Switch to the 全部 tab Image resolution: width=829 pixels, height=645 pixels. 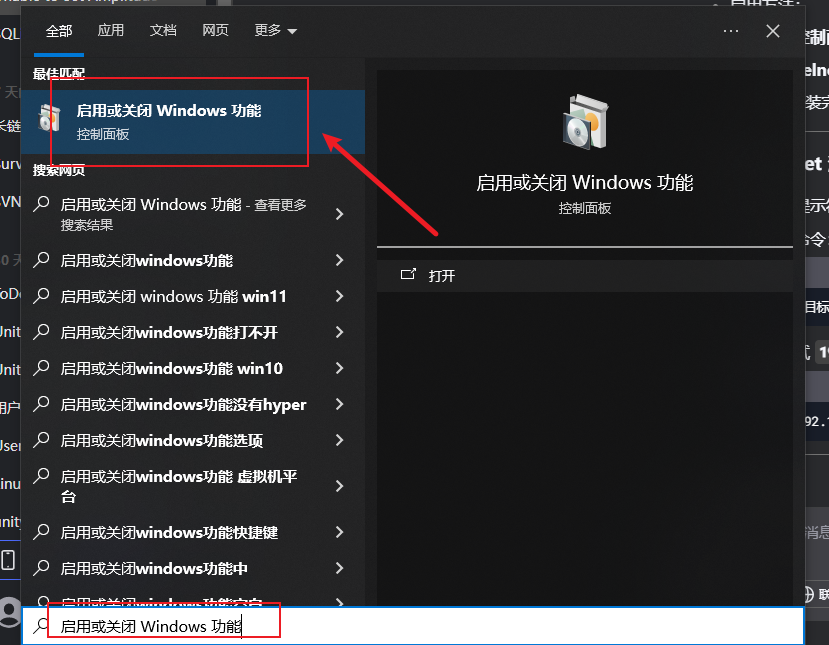[59, 31]
